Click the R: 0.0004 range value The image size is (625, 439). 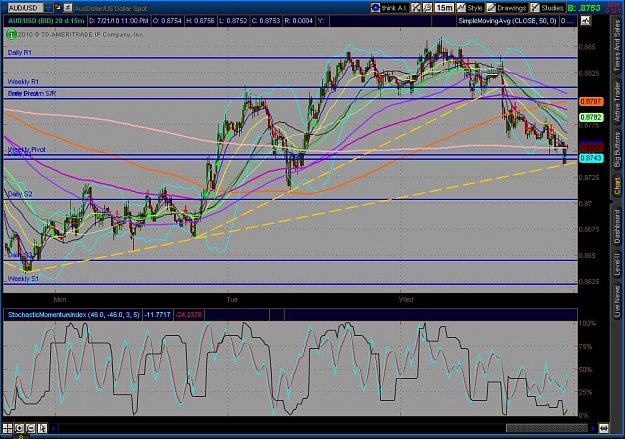tap(299, 21)
